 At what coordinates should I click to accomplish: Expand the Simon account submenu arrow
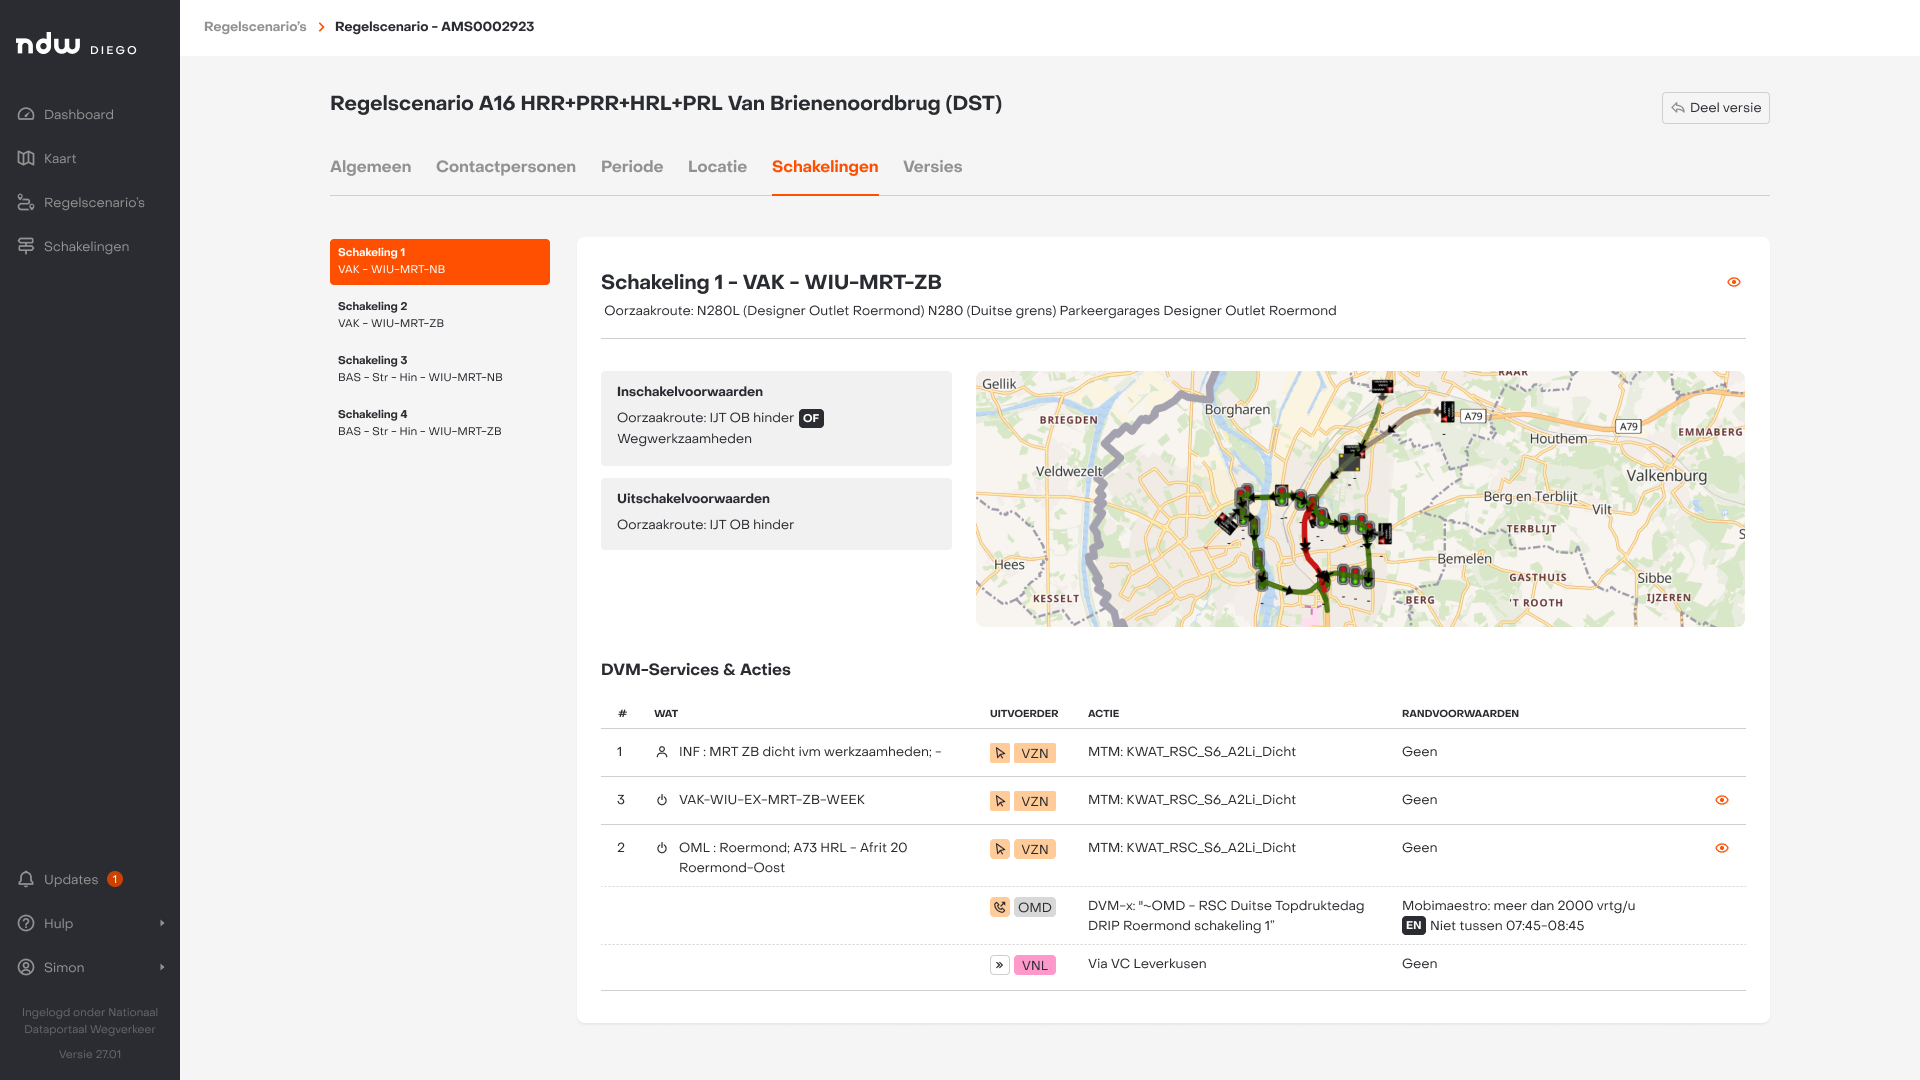click(x=162, y=967)
